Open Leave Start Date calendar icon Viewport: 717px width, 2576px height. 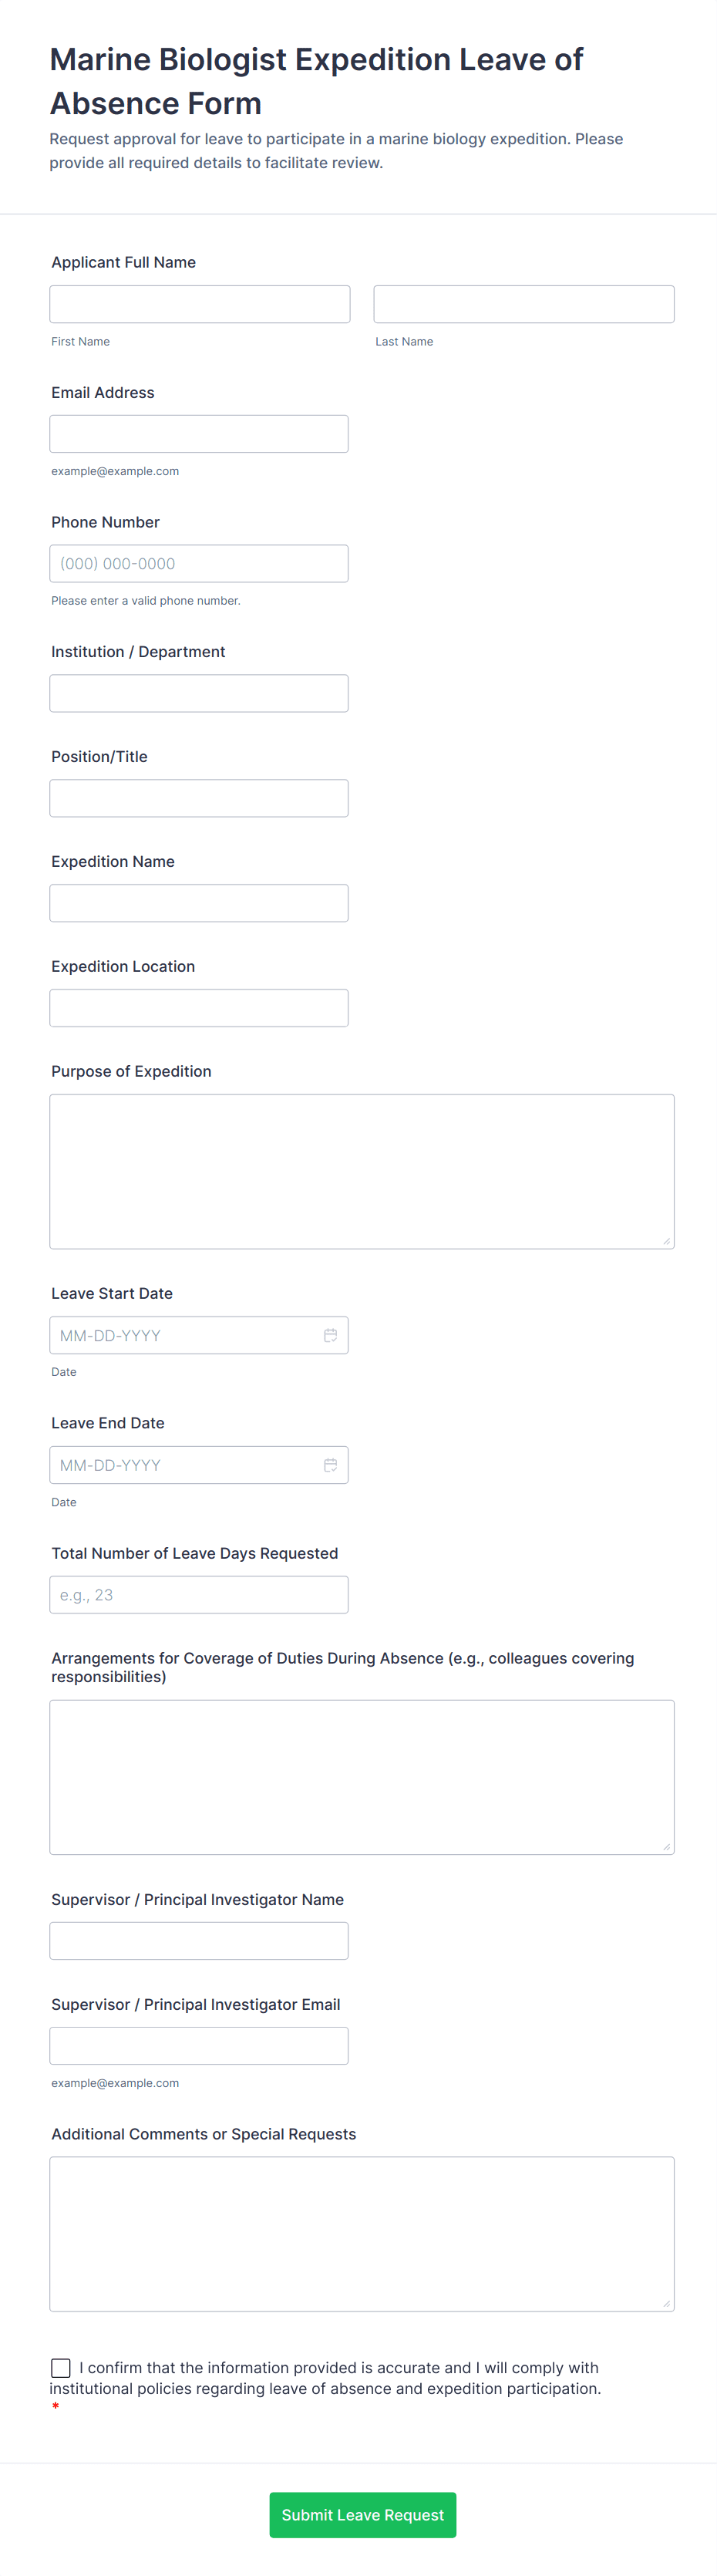[330, 1335]
